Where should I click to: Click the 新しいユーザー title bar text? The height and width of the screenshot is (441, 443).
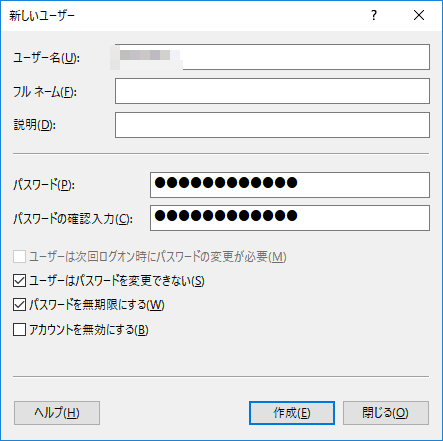pos(42,16)
